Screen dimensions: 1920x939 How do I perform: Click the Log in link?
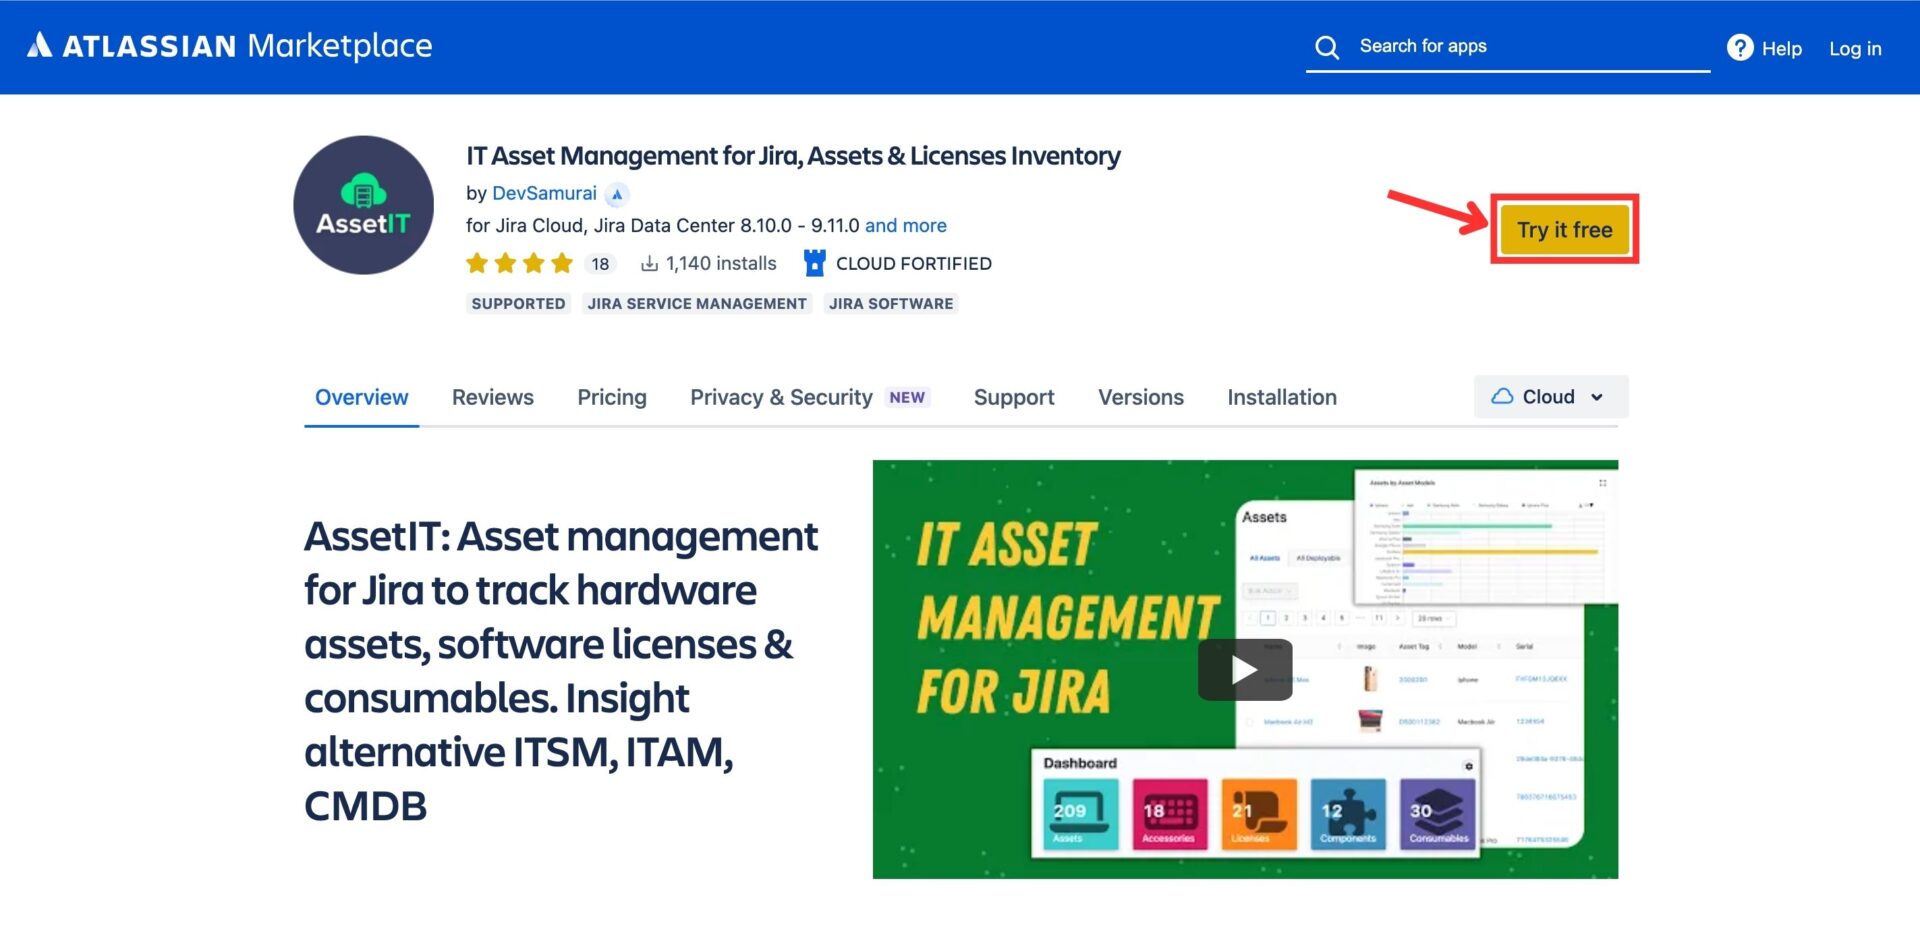(x=1855, y=48)
